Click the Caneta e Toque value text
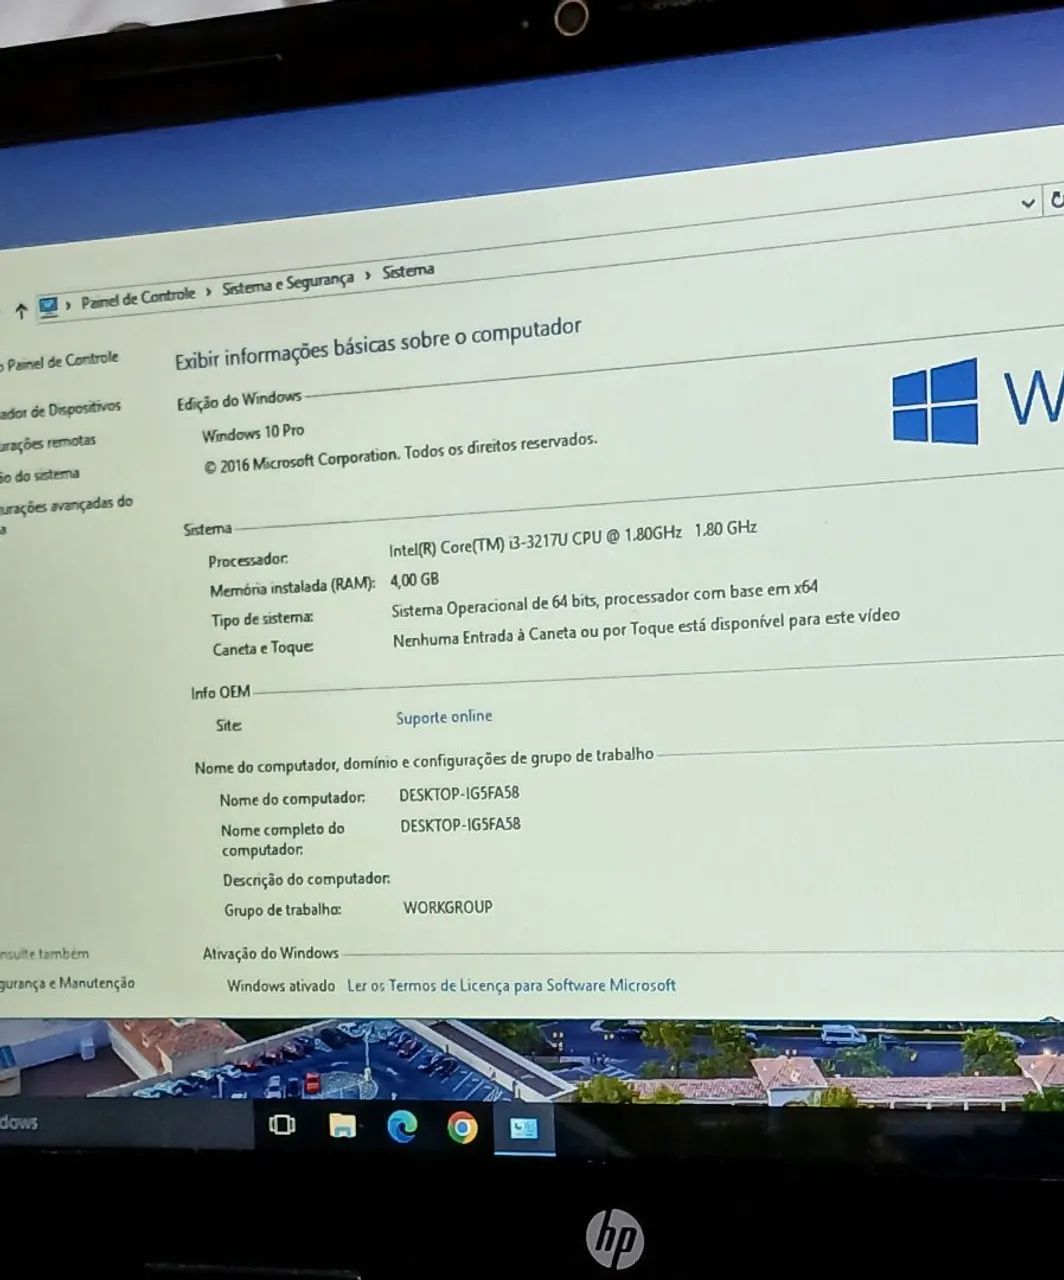The height and width of the screenshot is (1280, 1064). tap(646, 628)
